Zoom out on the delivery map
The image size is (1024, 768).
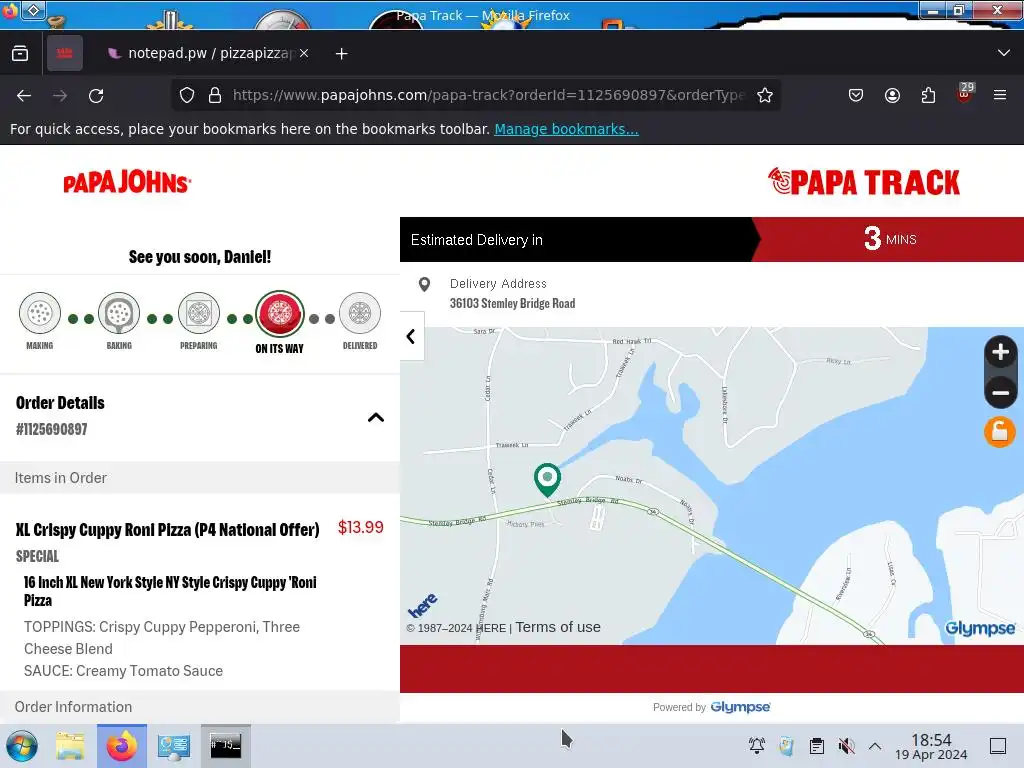(1000, 392)
